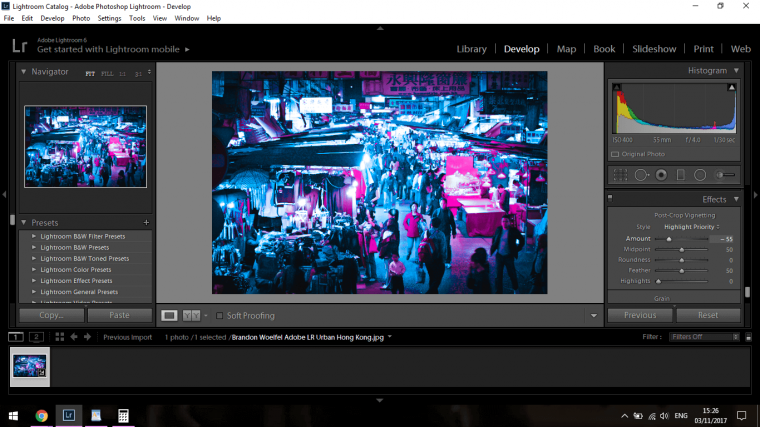This screenshot has height=427, width=760.
Task: Select the Crop Overlay tool
Action: (620, 175)
